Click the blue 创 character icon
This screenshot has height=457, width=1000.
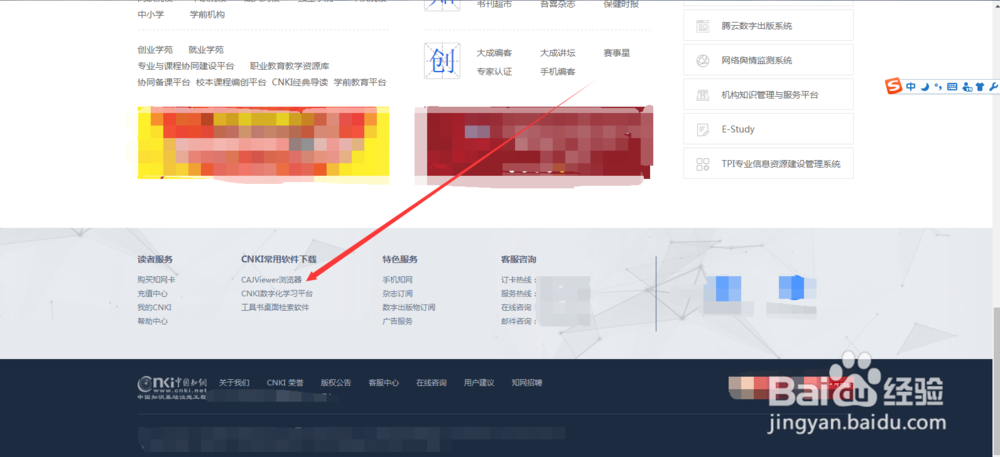pos(442,61)
